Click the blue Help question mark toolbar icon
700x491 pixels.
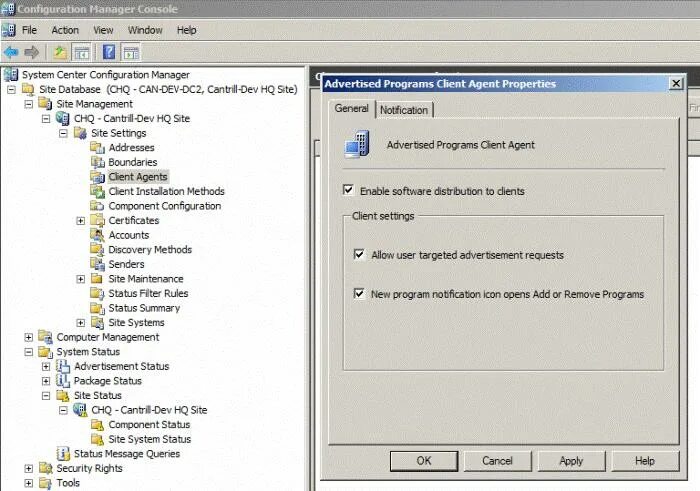tap(109, 52)
